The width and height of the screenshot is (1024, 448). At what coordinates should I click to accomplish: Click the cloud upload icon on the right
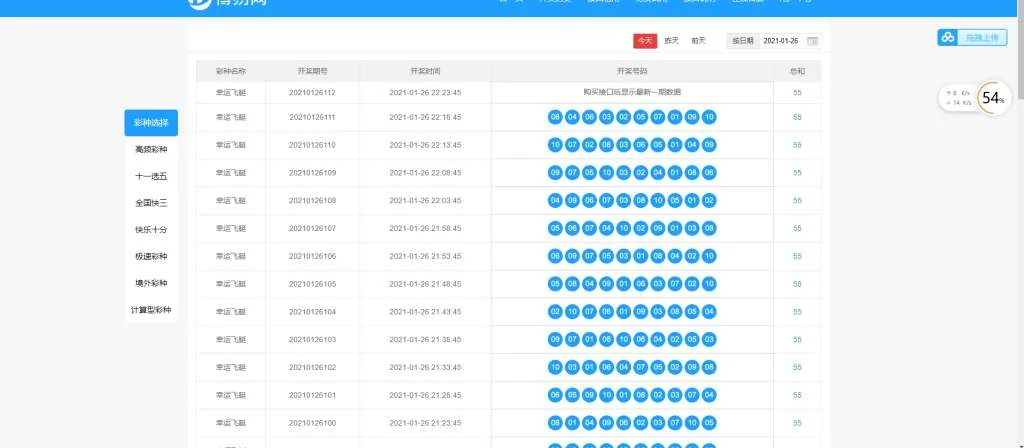click(x=947, y=38)
